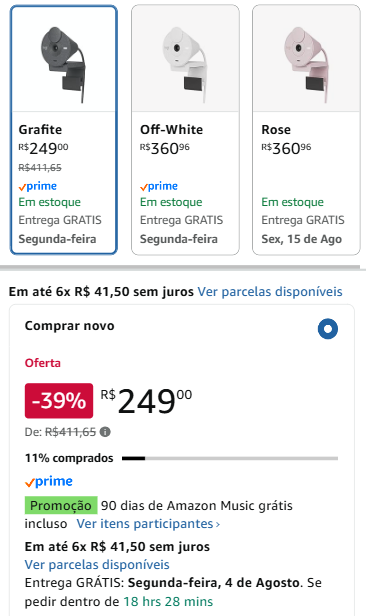
Task: Click the info icon next to R$411,65
Action: coord(105,432)
